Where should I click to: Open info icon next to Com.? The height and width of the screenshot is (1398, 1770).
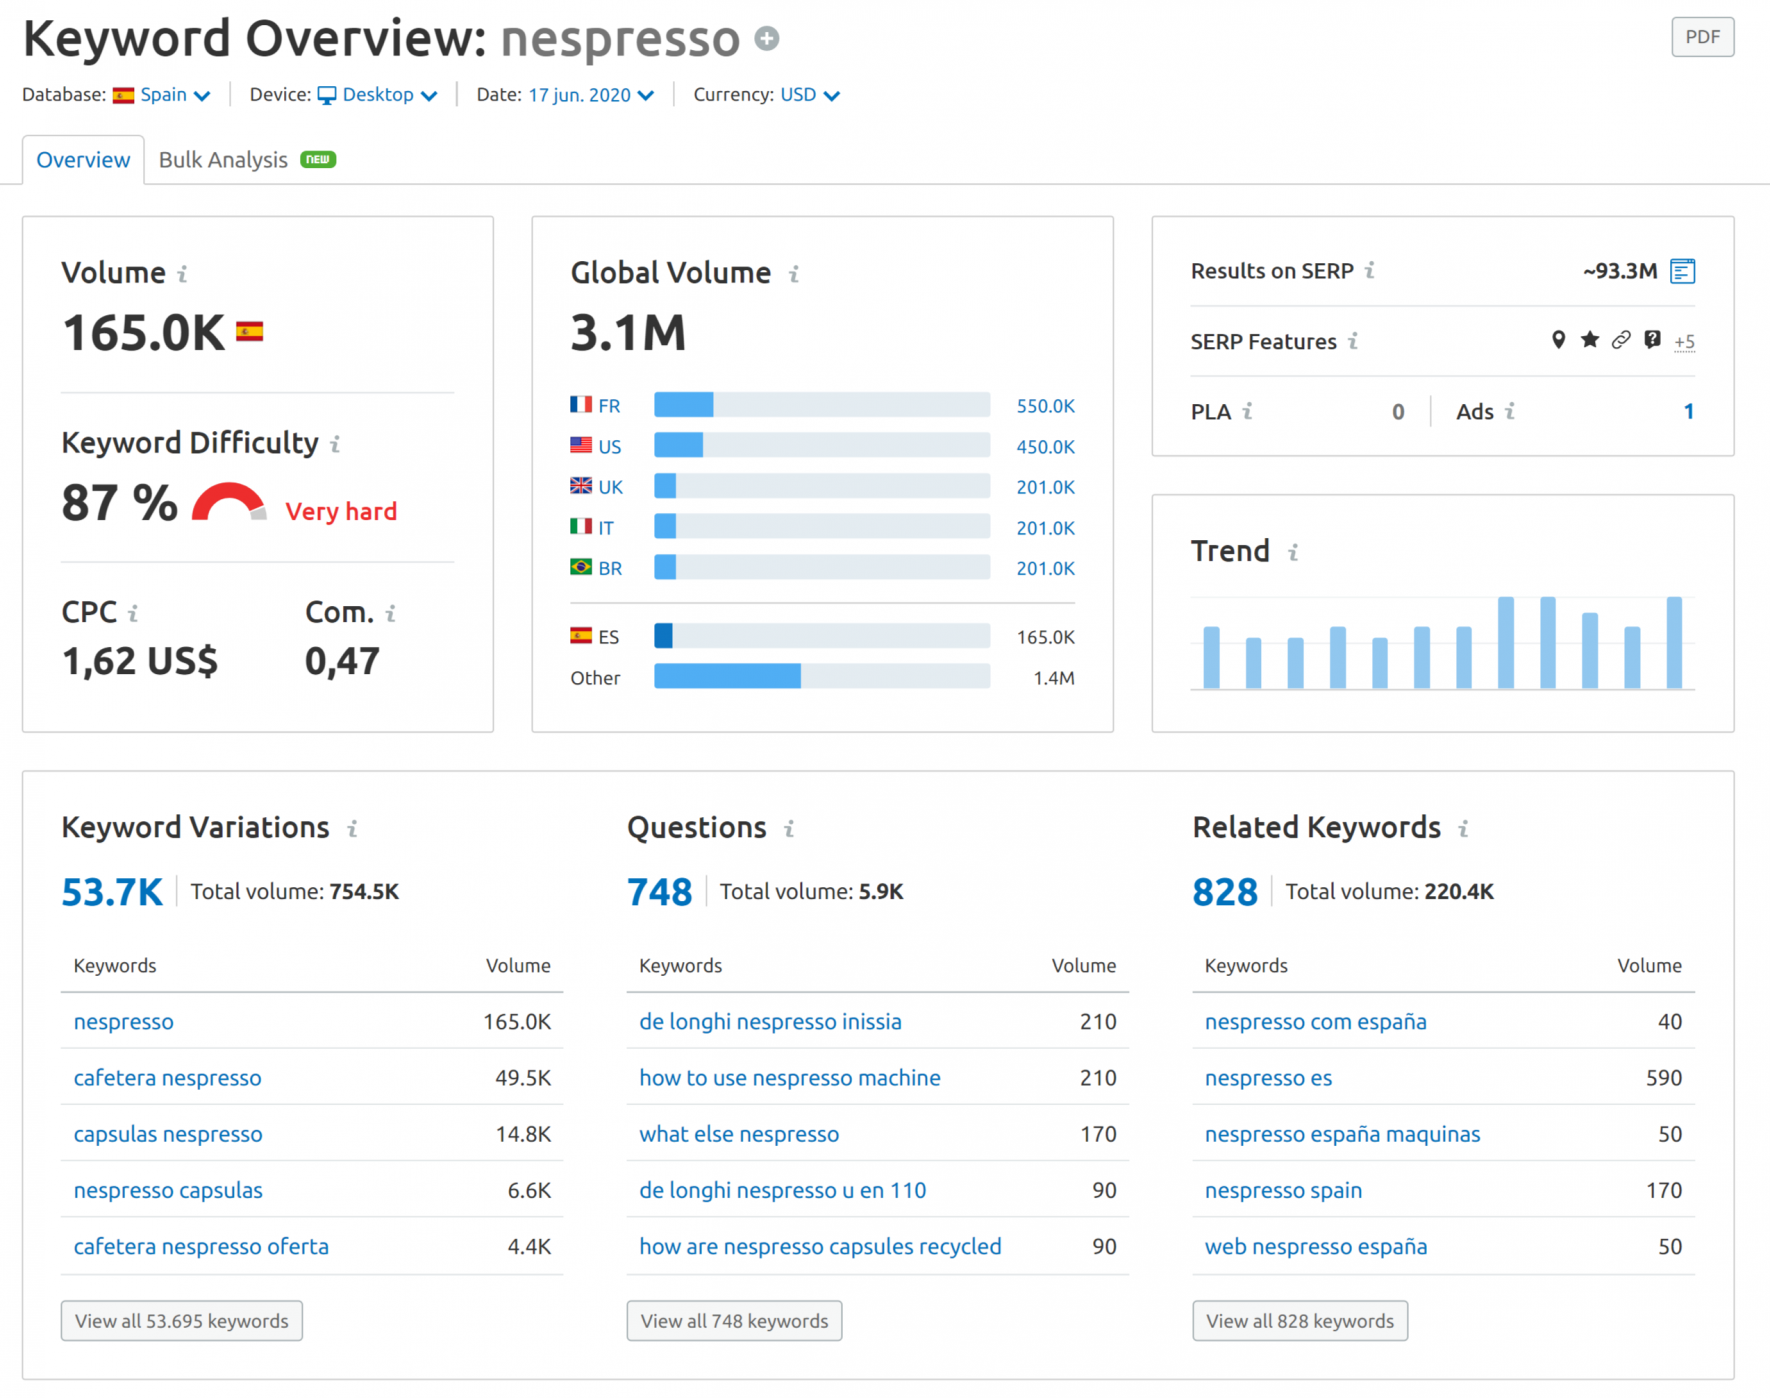391,613
